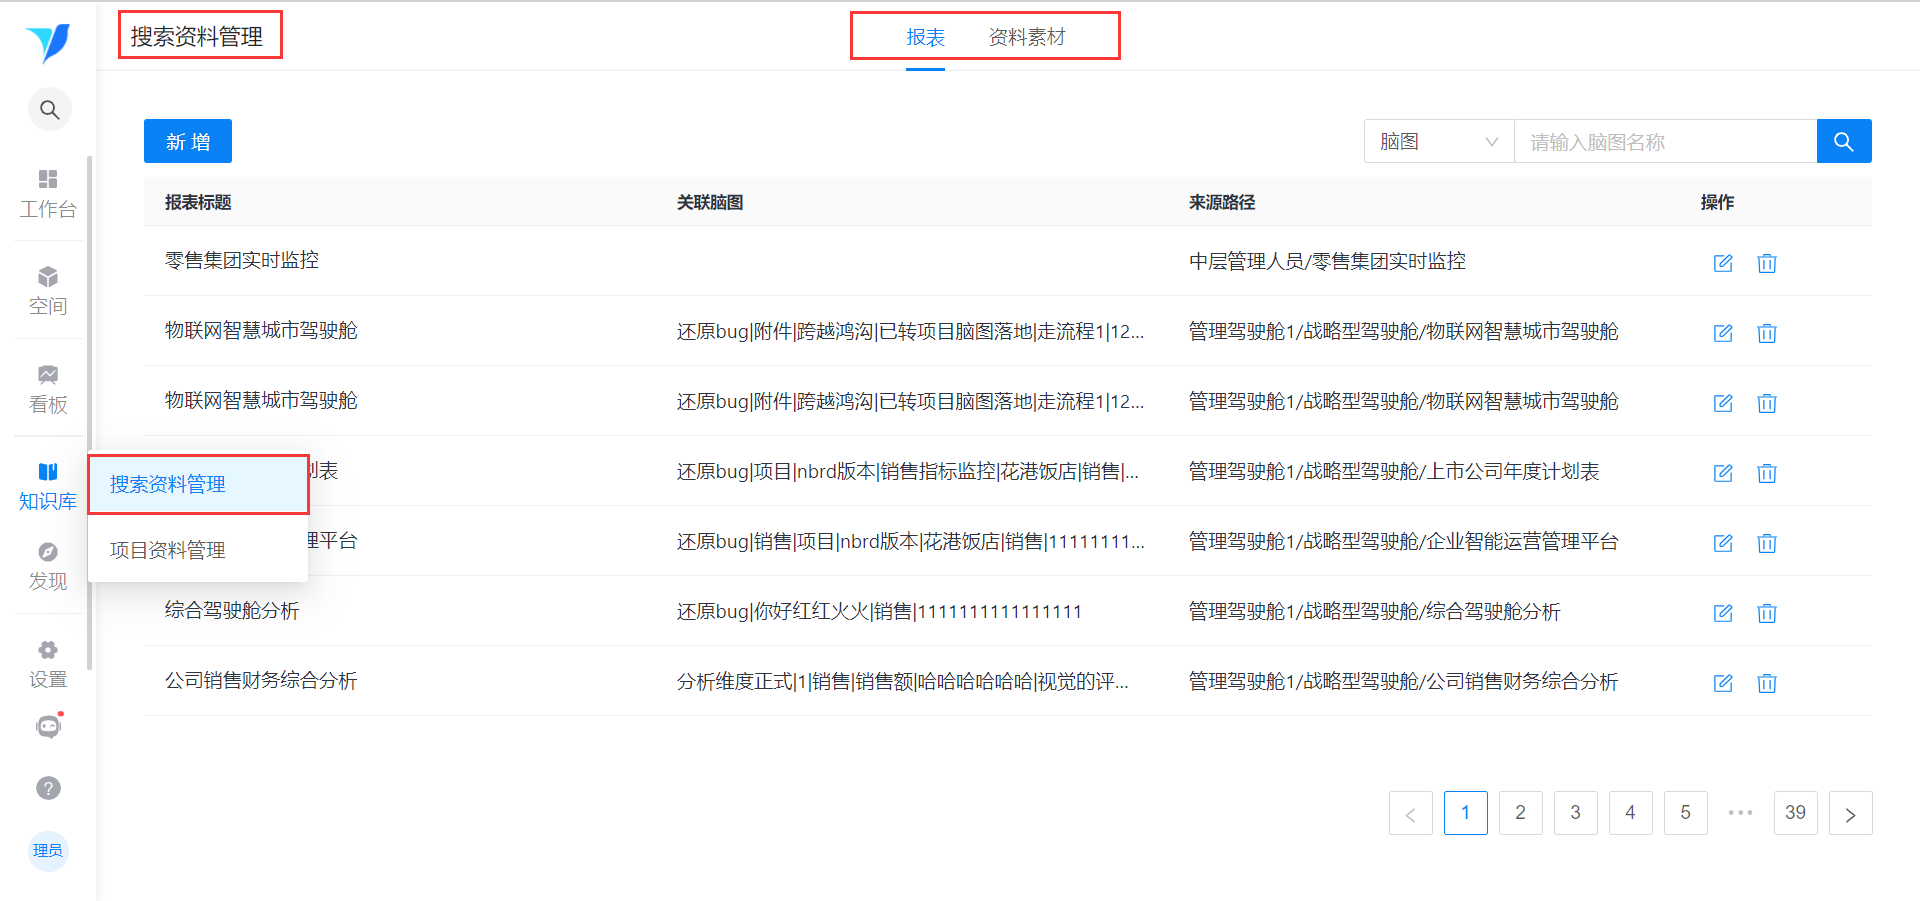The width and height of the screenshot is (1920, 901).
Task: Open the 看板 dashboard sidebar icon
Action: pyautogui.click(x=48, y=389)
